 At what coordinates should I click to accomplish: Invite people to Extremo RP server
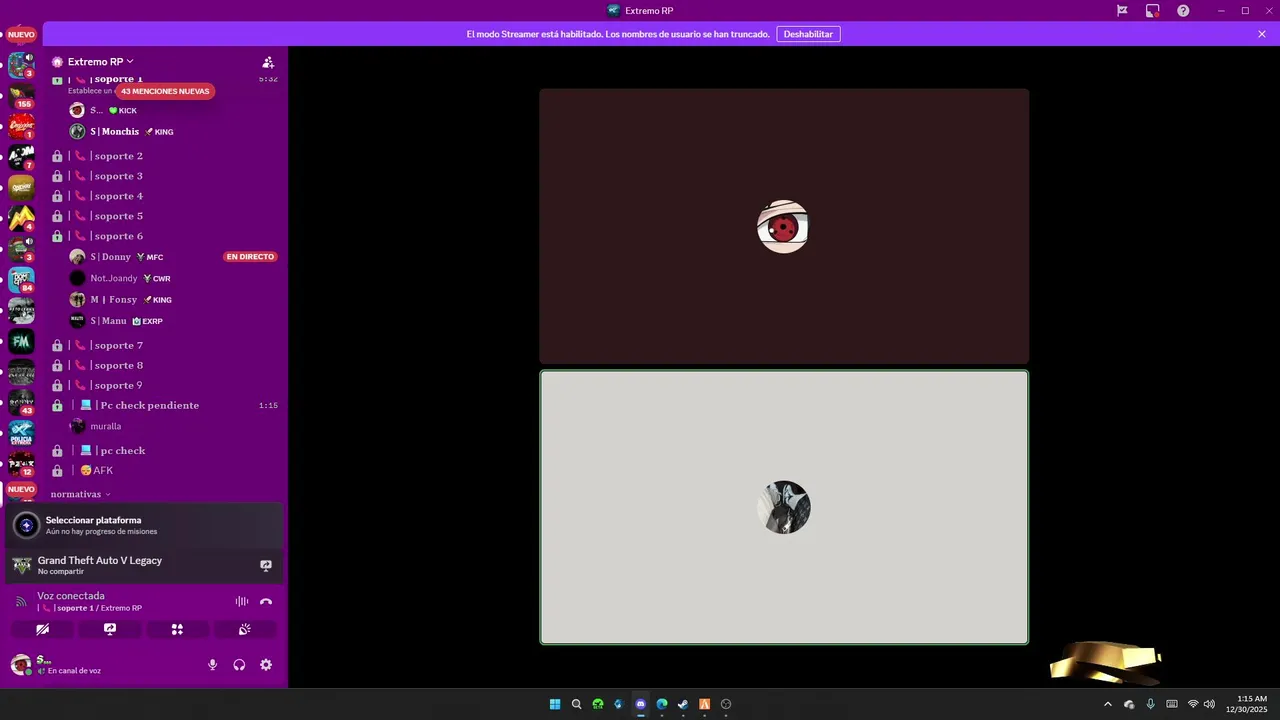(x=267, y=62)
